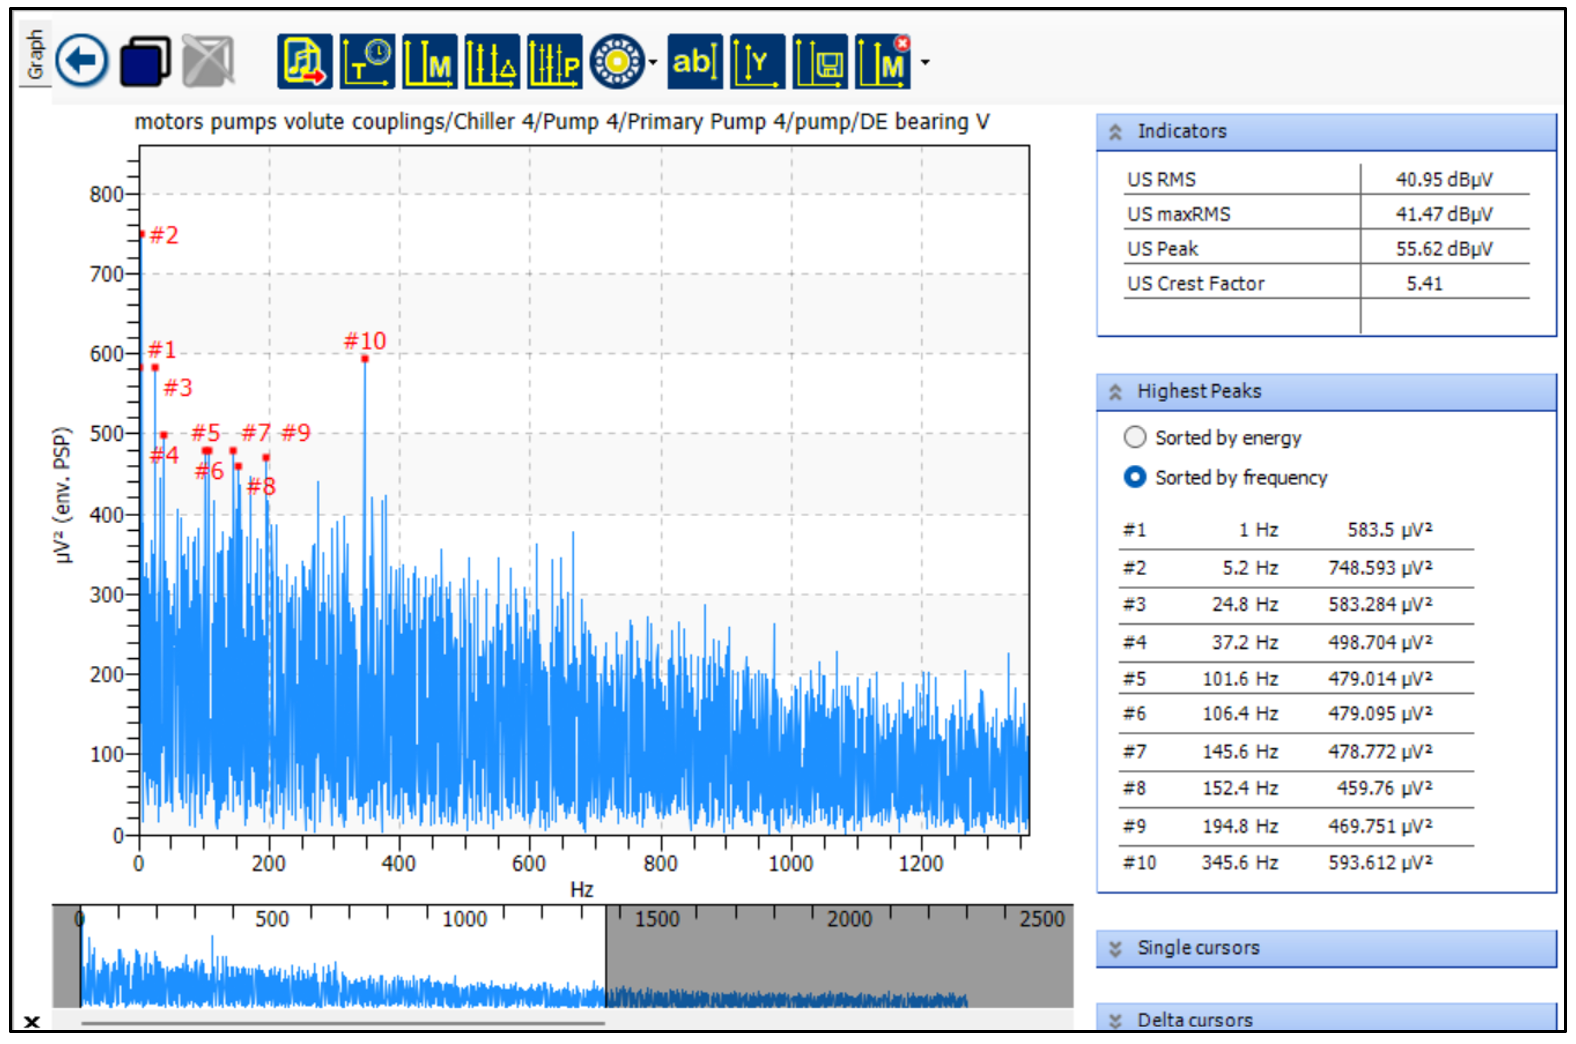Click the overlapping windows icon
Screen dimensions: 1576x1044
pos(145,61)
